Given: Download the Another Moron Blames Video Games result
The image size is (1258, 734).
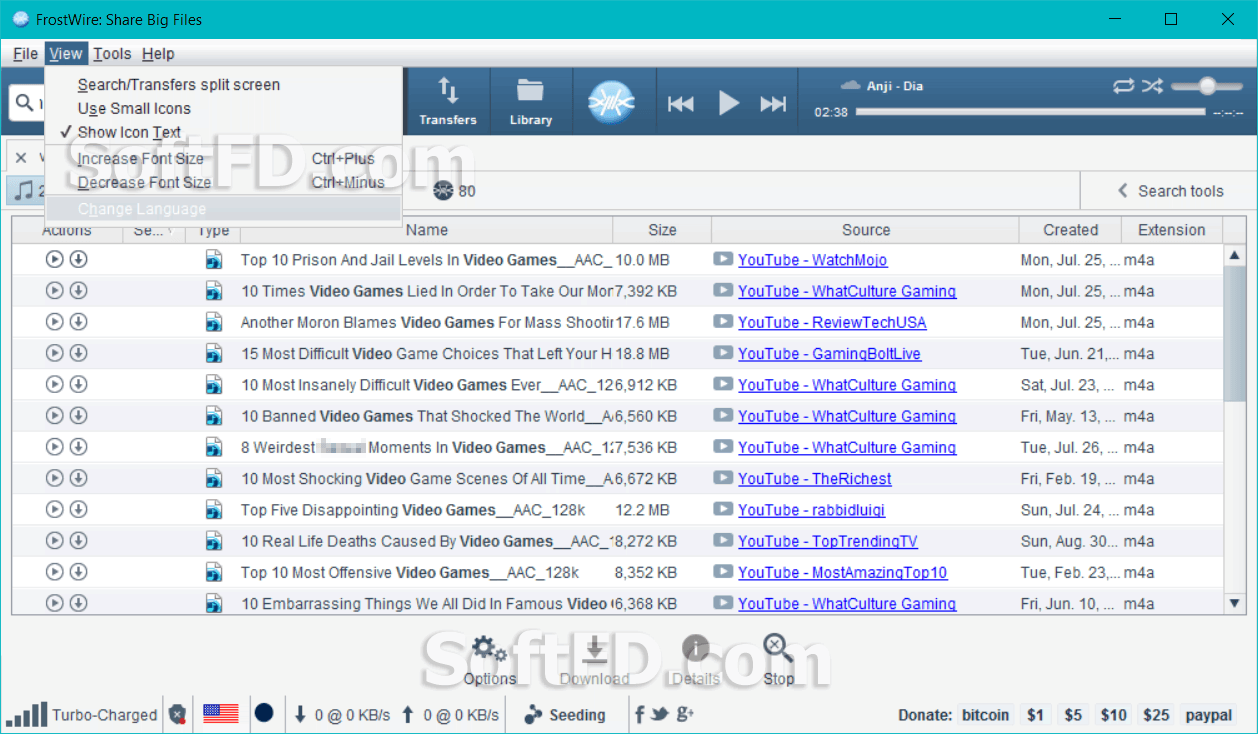Looking at the screenshot, I should tap(78, 322).
